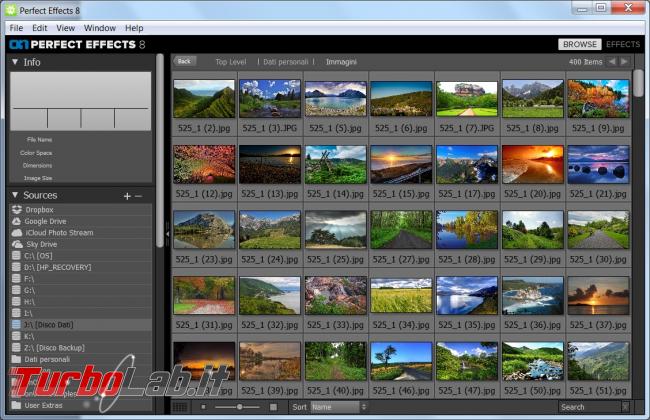Click the grid view icon
The width and height of the screenshot is (650, 420).
(179, 407)
